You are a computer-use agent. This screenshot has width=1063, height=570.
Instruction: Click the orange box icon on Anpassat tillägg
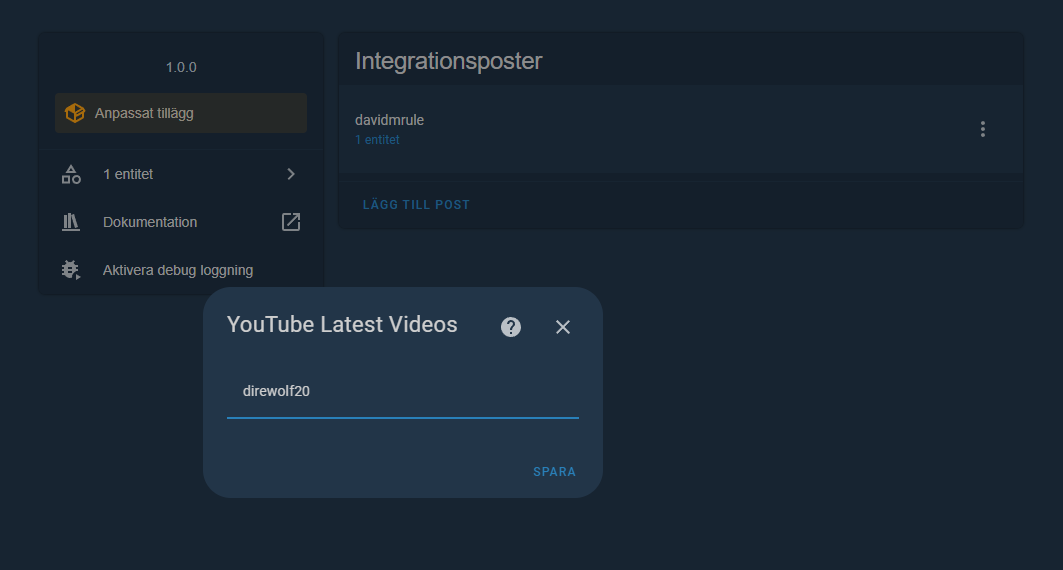[75, 113]
